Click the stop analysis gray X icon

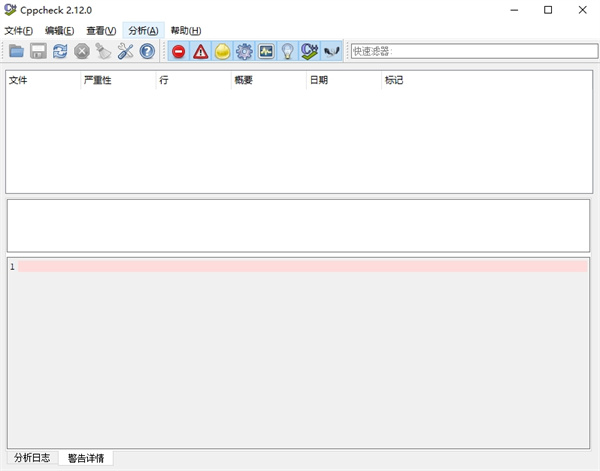pyautogui.click(x=82, y=51)
